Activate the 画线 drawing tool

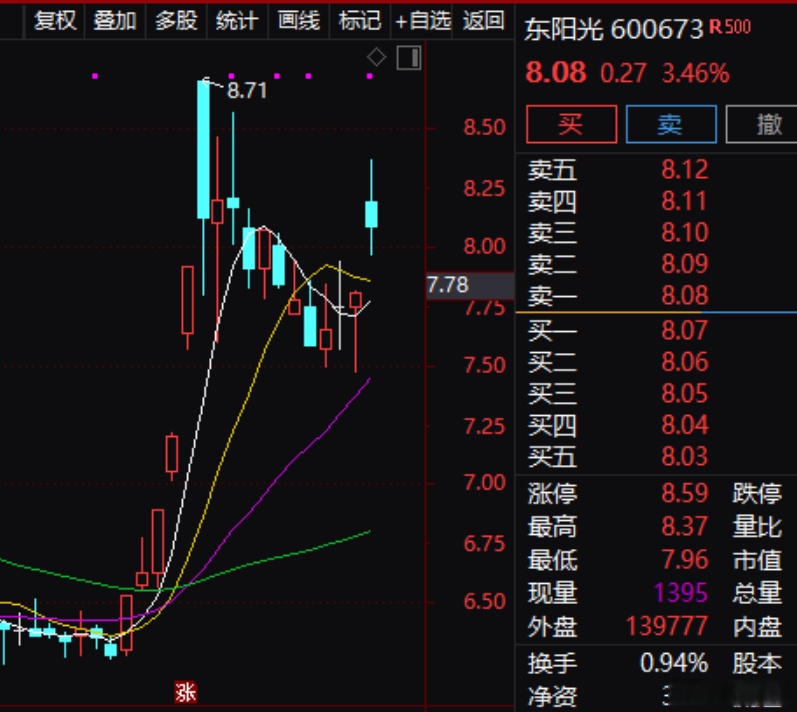coord(299,21)
